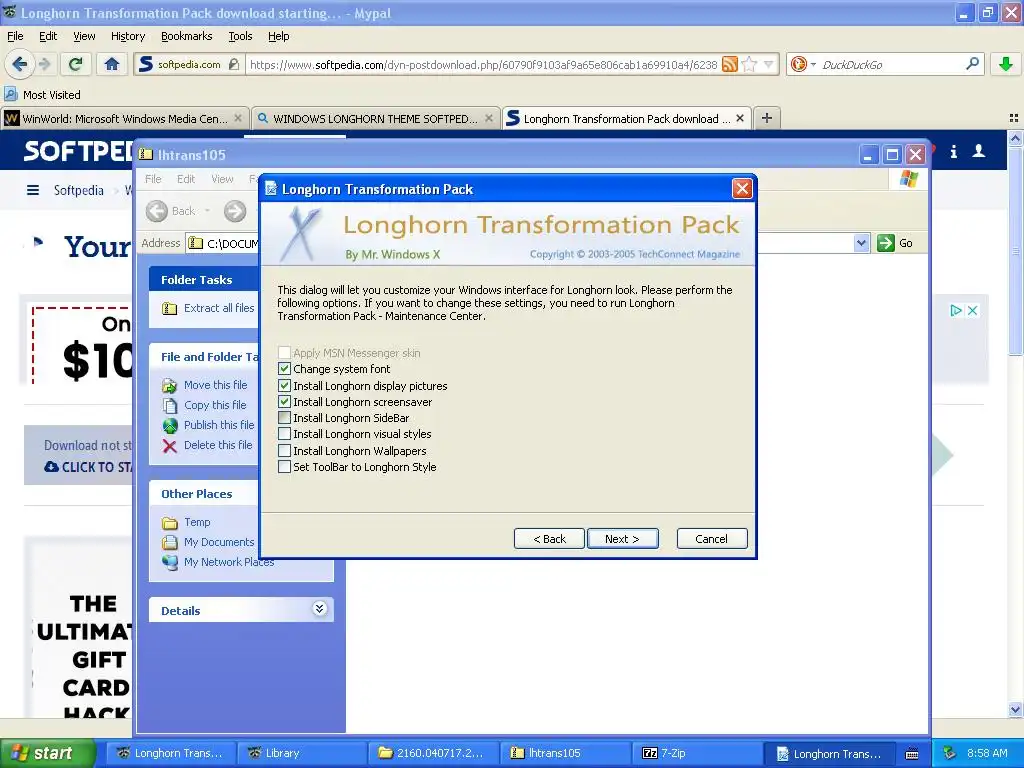
Task: Switch to 2160.040717.2 folder taskbar button
Action: click(433, 753)
